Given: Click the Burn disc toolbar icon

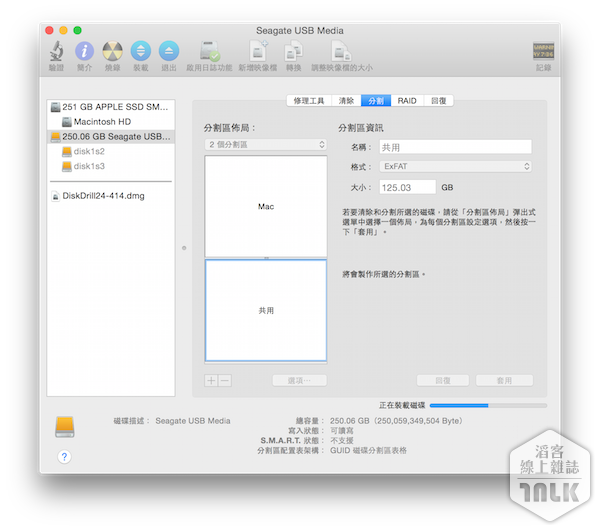Looking at the screenshot, I should 112,51.
